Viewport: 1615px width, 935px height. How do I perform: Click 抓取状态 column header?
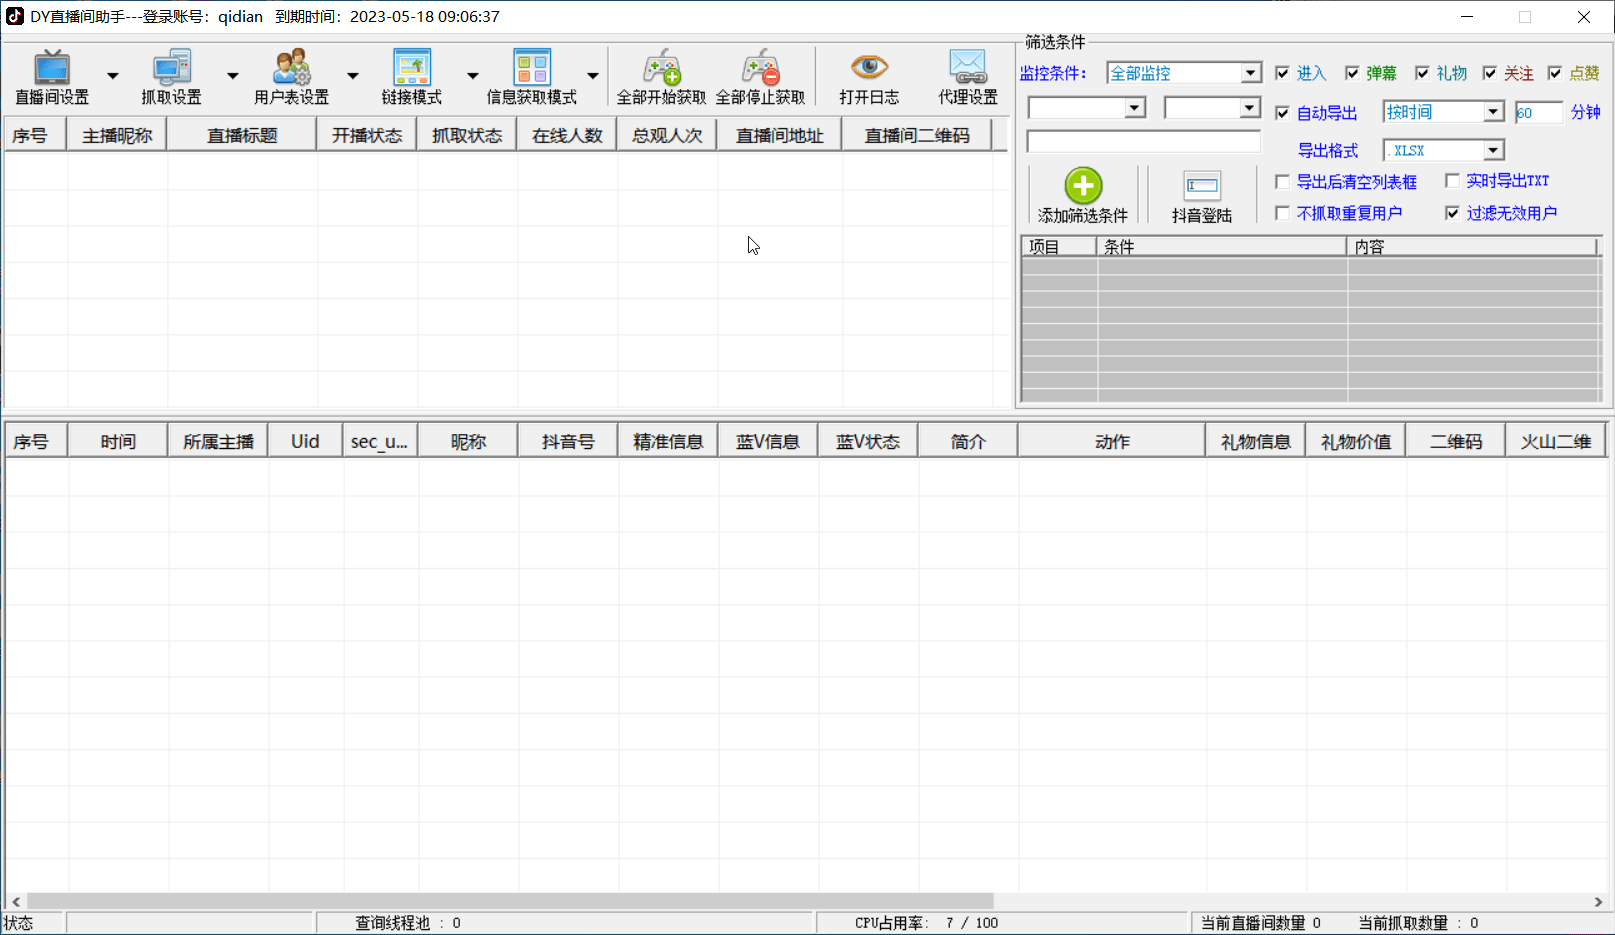point(467,135)
